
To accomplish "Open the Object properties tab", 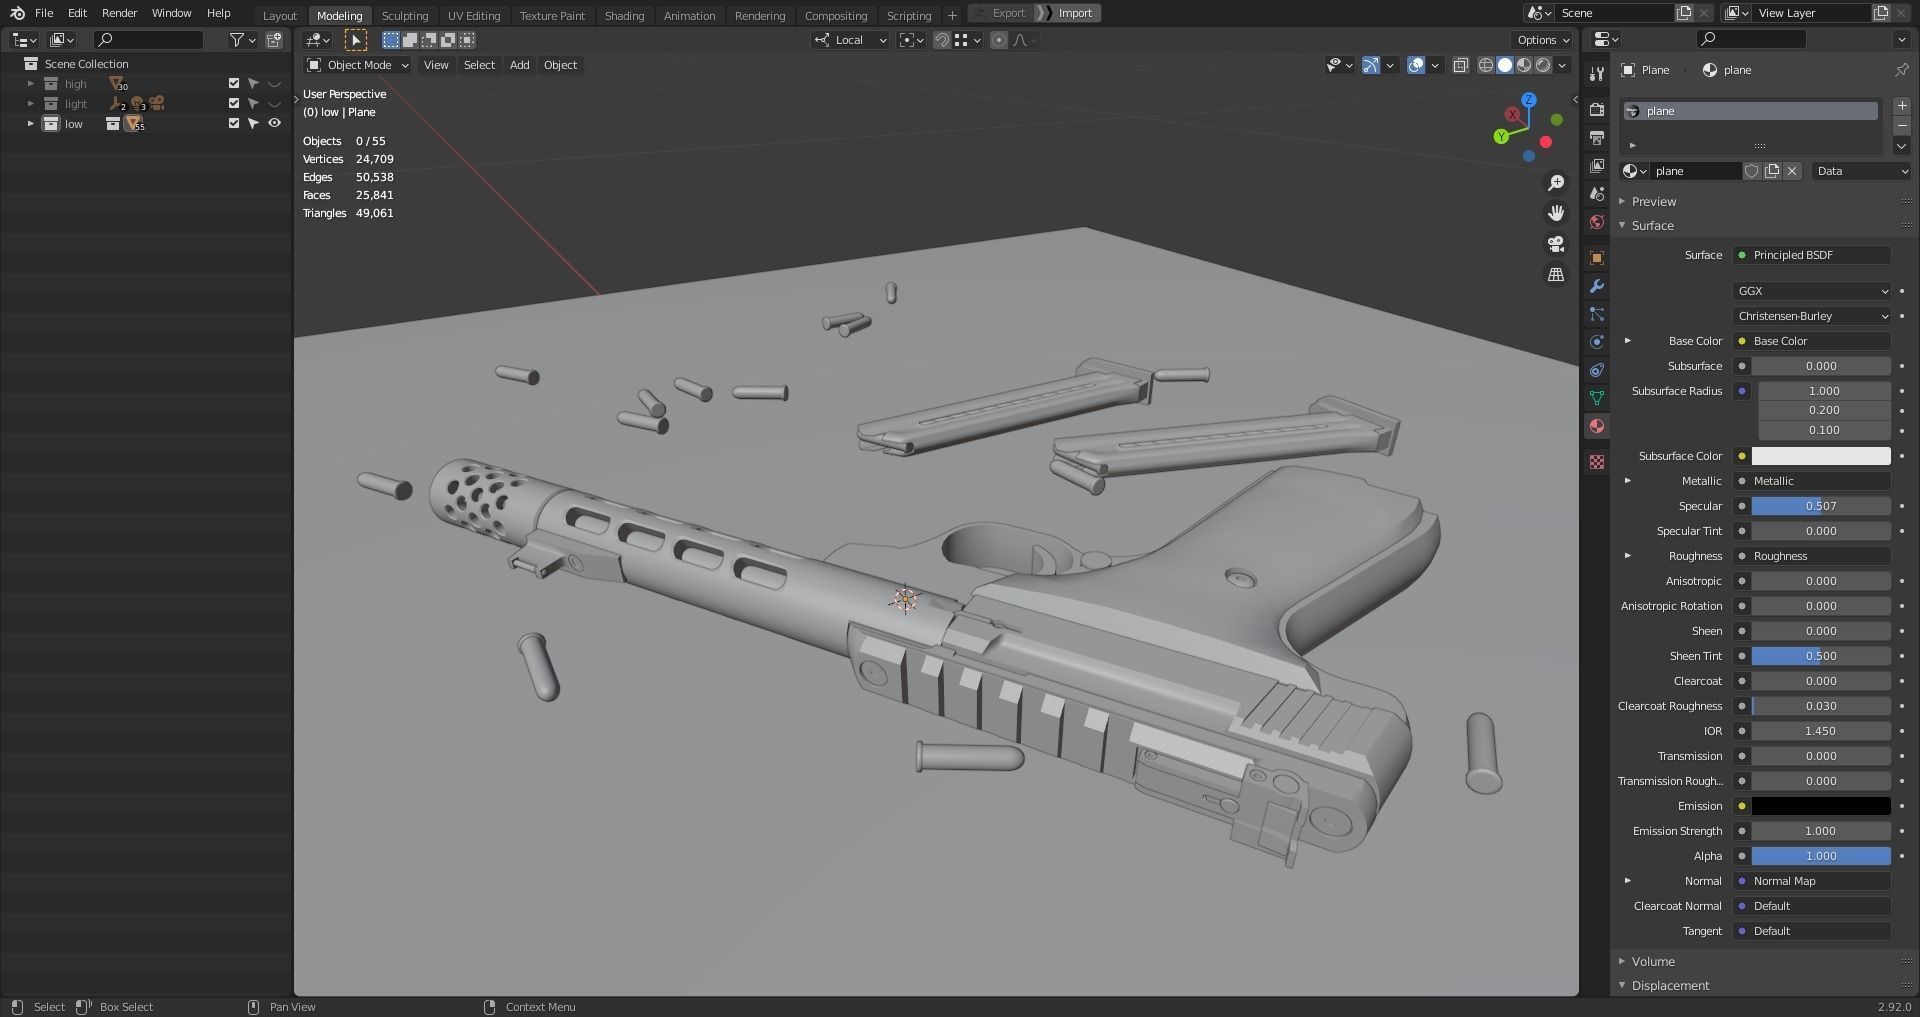I will click(1597, 258).
